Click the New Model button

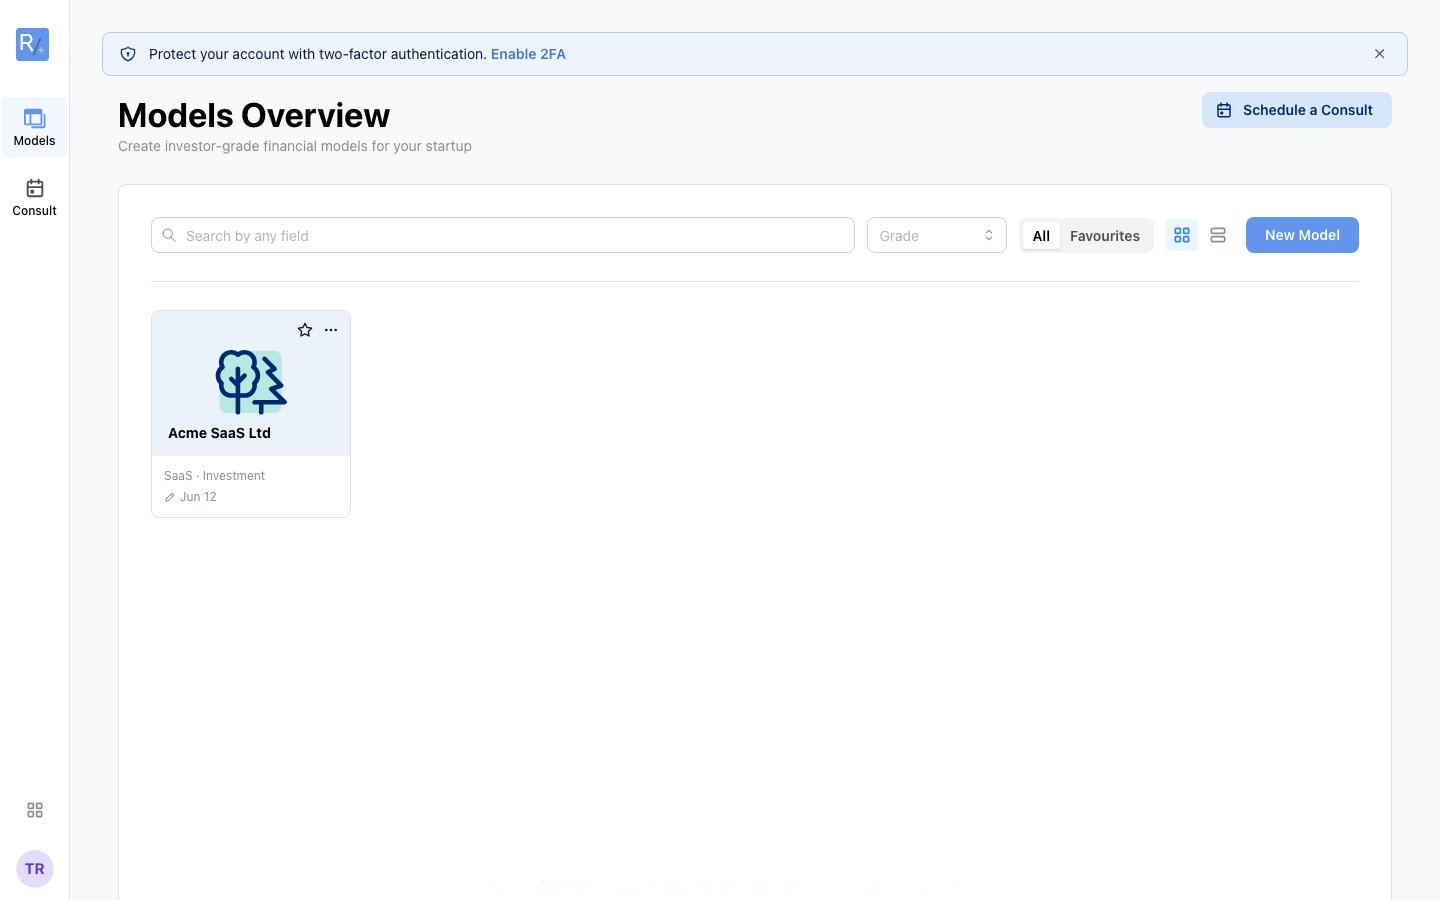tap(1302, 235)
